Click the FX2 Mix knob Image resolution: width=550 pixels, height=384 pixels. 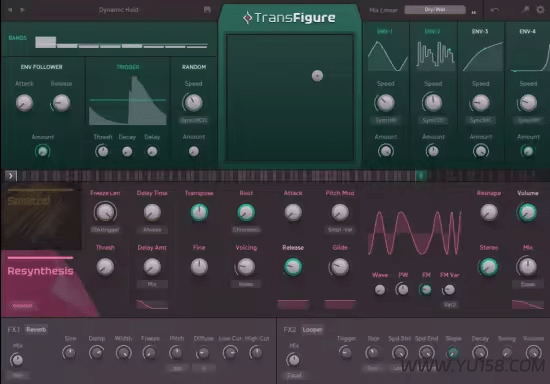[293, 360]
